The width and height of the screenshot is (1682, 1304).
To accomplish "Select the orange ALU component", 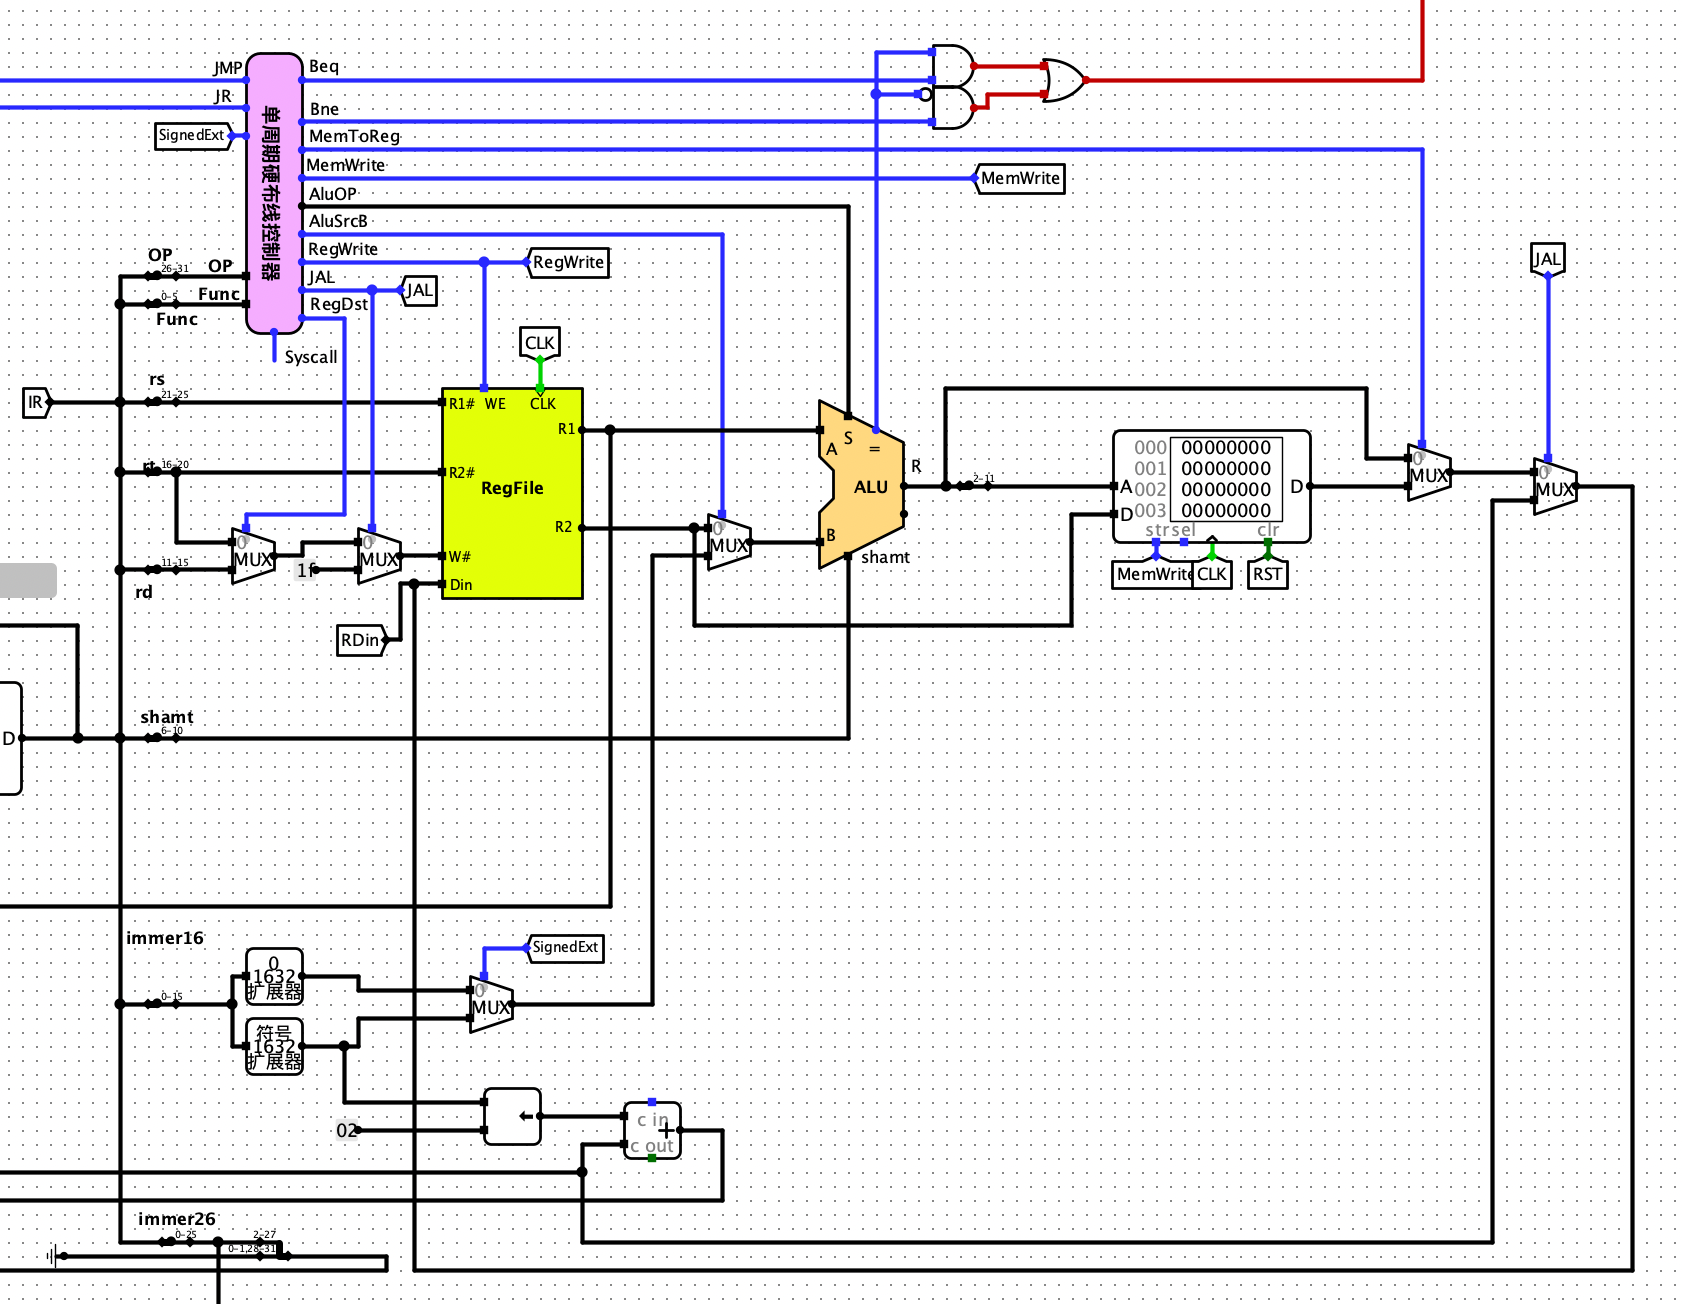I will click(x=861, y=485).
